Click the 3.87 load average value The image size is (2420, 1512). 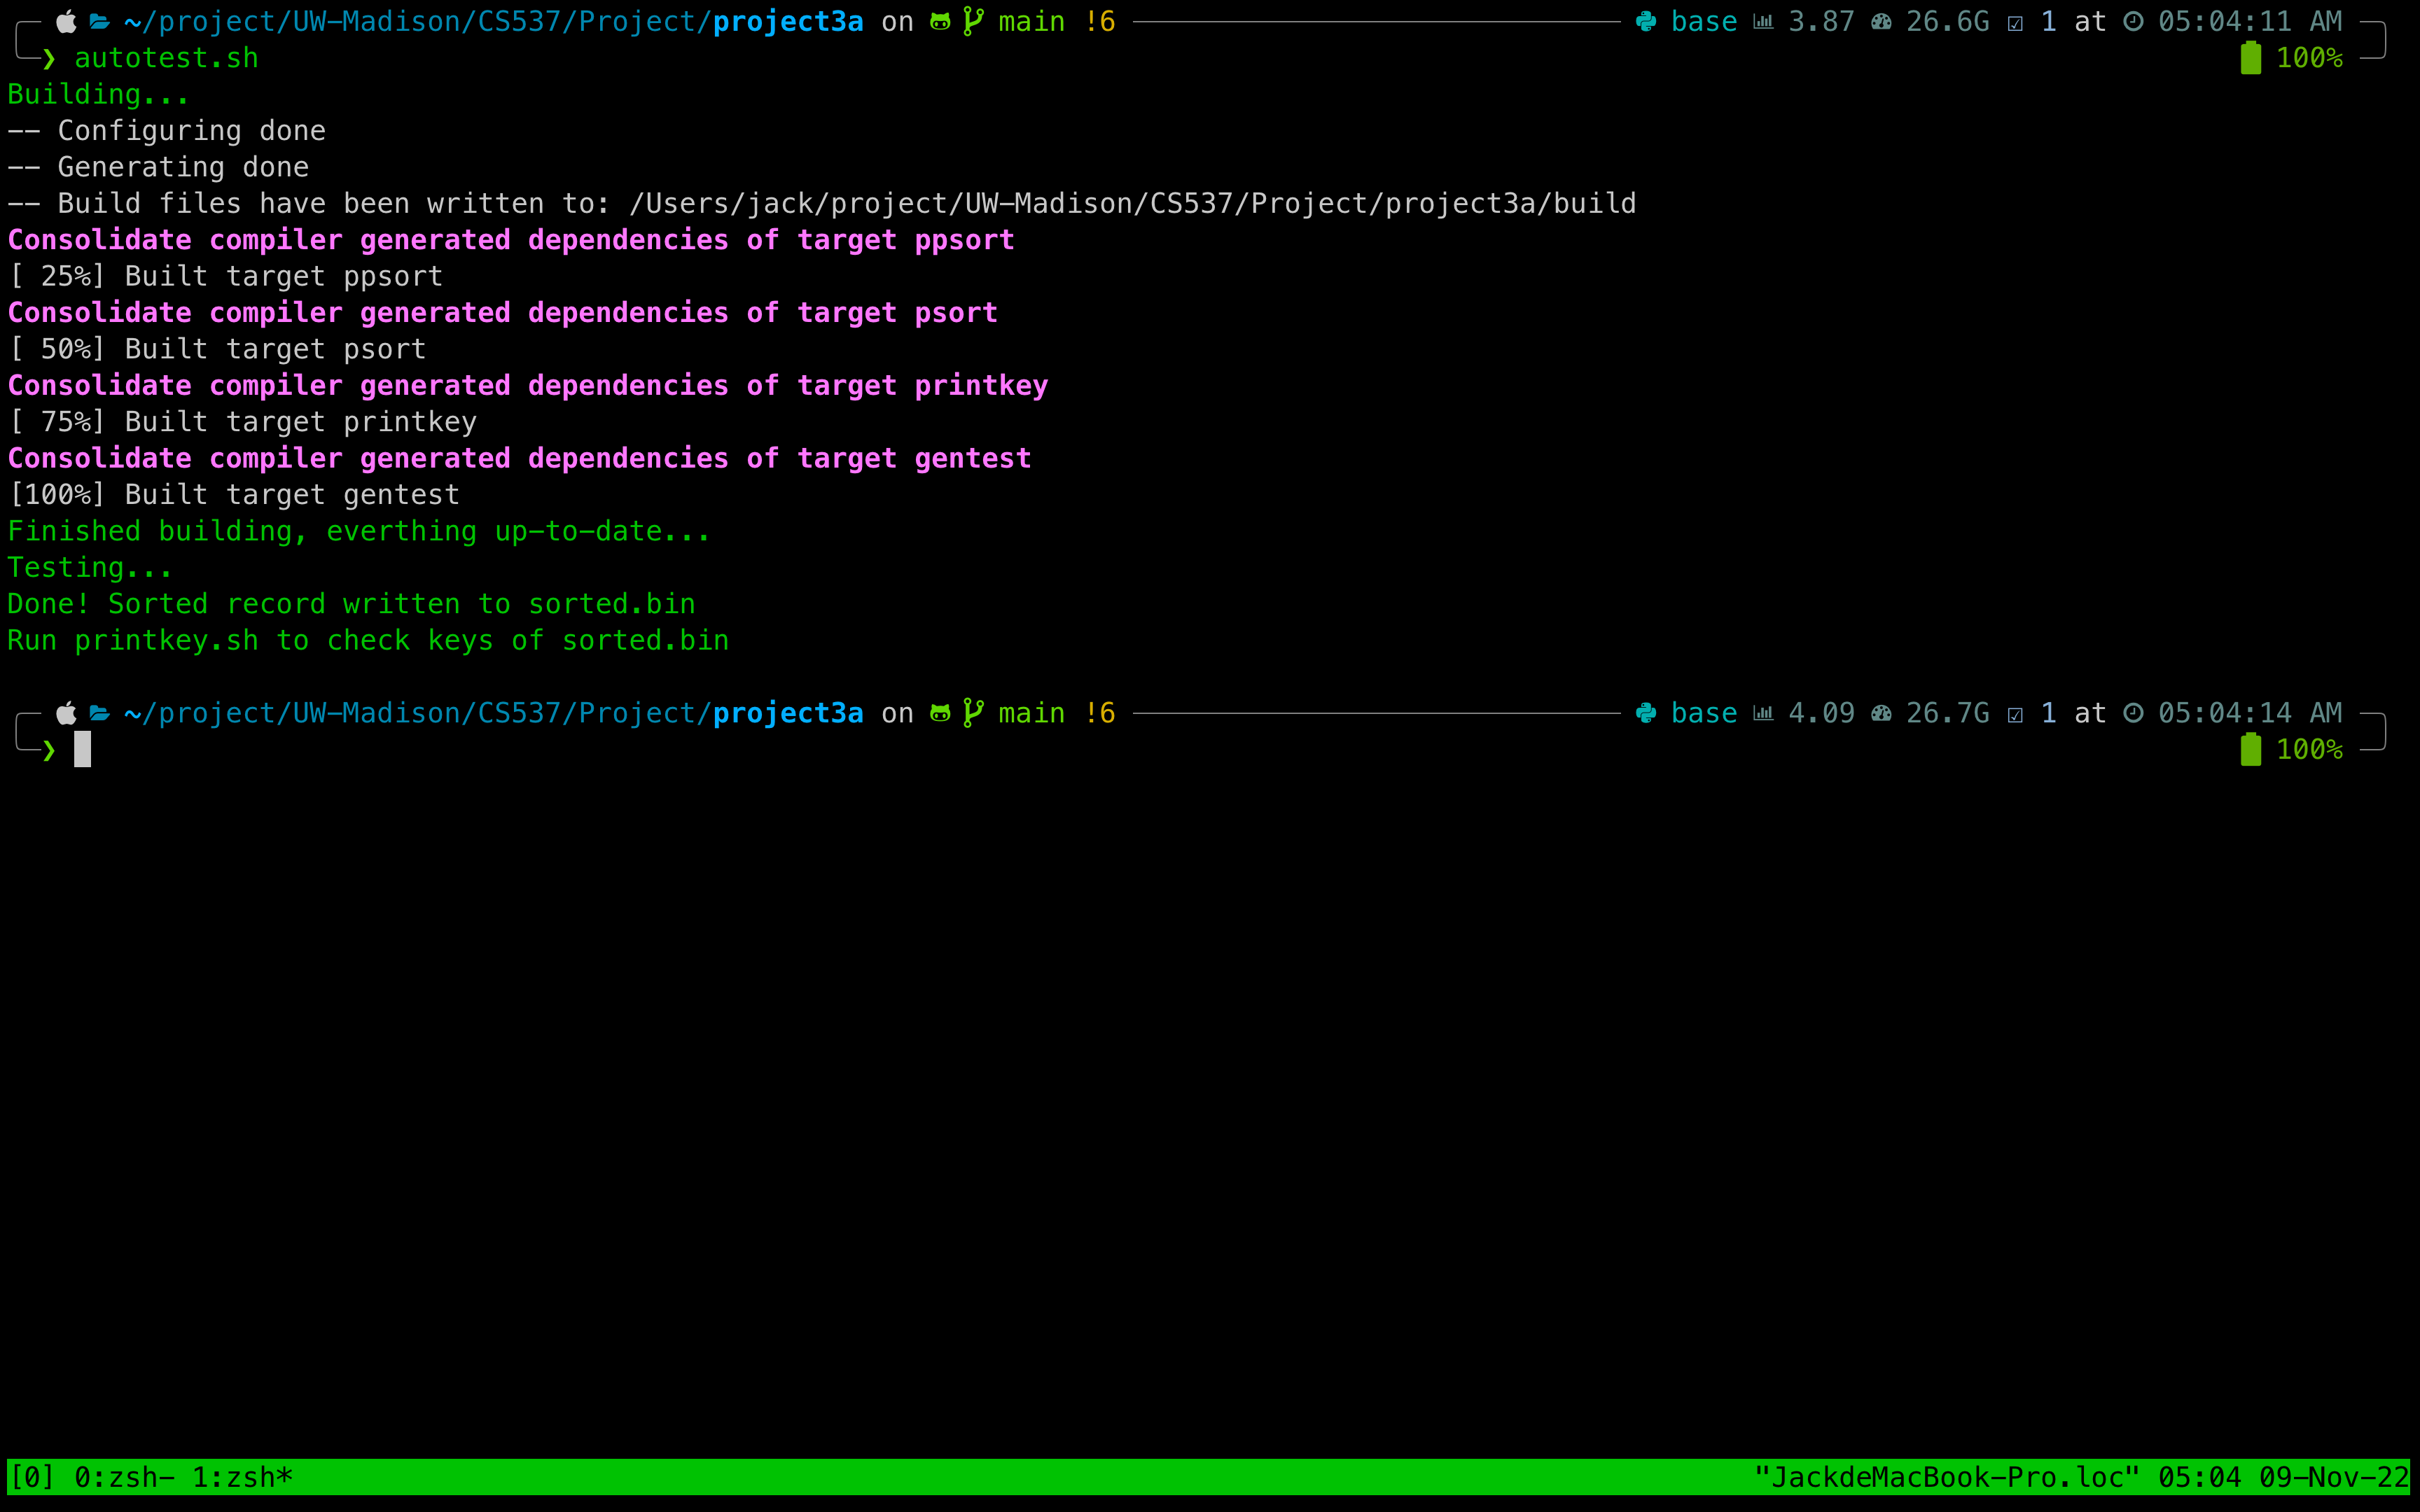1821,22
